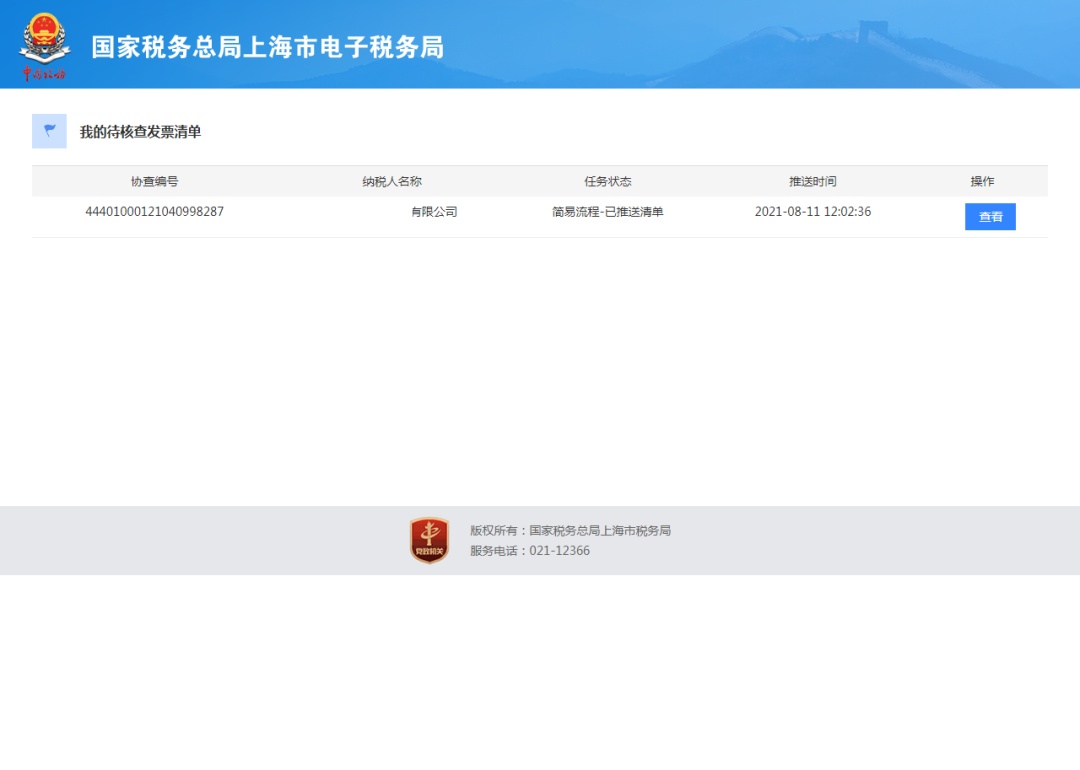Click the 我的待核查发票清单 heading
This screenshot has width=1080, height=770.
(140, 132)
